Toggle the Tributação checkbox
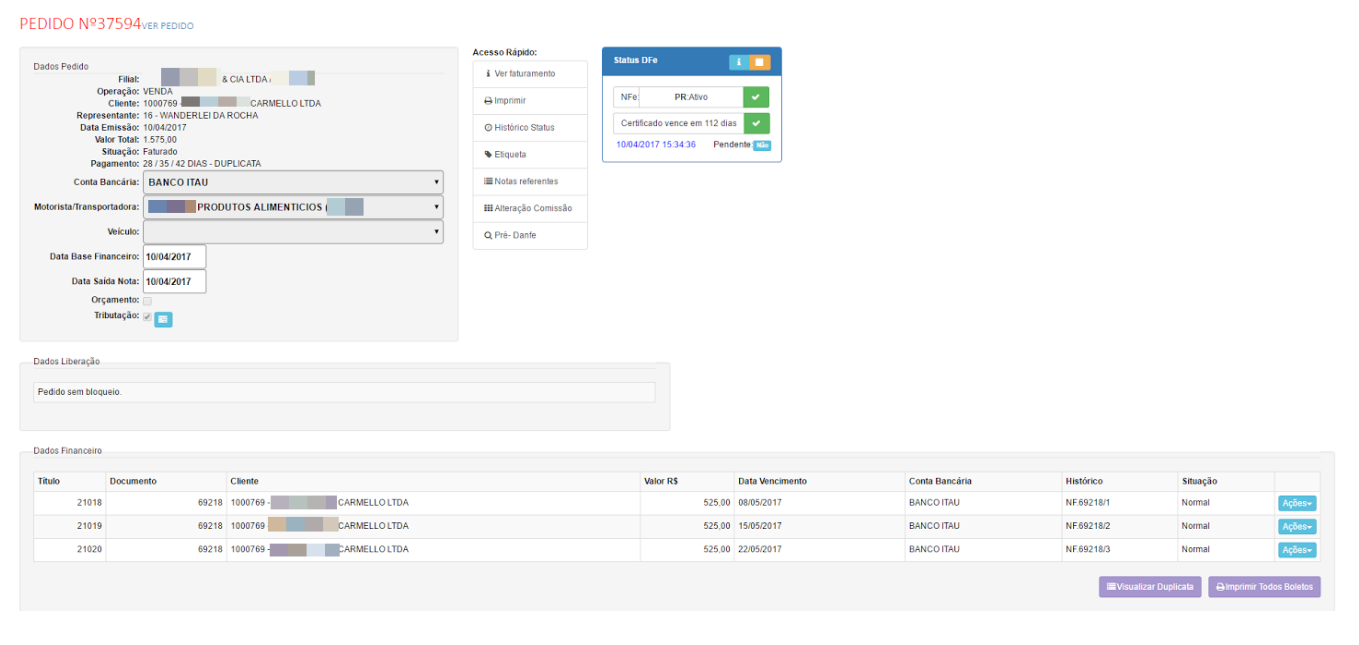This screenshot has width=1359, height=645. pos(148,317)
